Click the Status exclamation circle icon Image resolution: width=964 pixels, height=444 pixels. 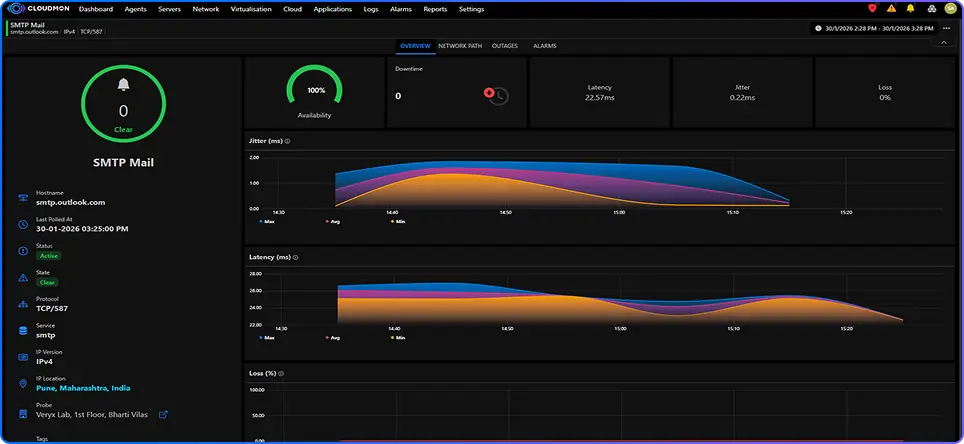[23, 251]
